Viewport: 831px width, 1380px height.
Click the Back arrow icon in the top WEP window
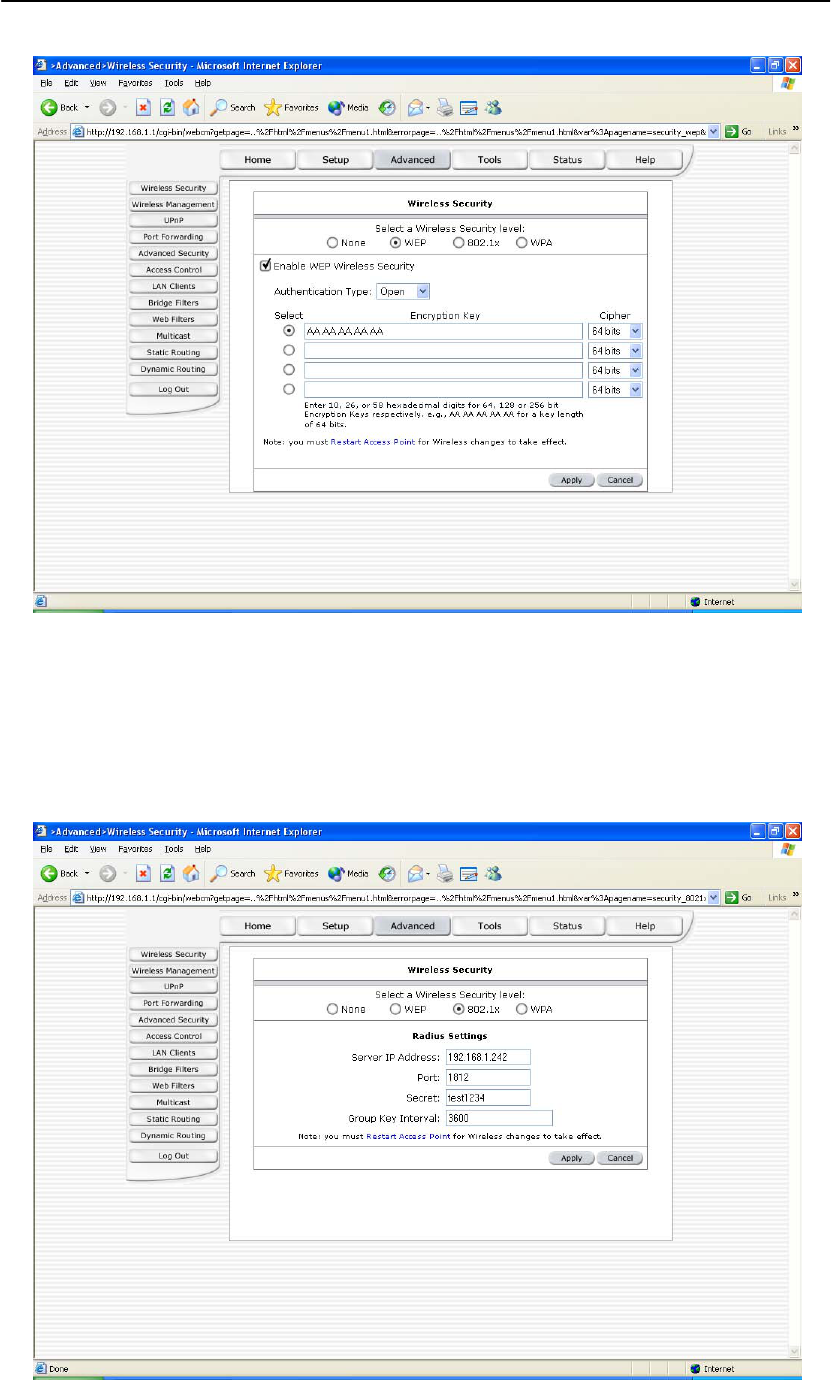(x=47, y=107)
